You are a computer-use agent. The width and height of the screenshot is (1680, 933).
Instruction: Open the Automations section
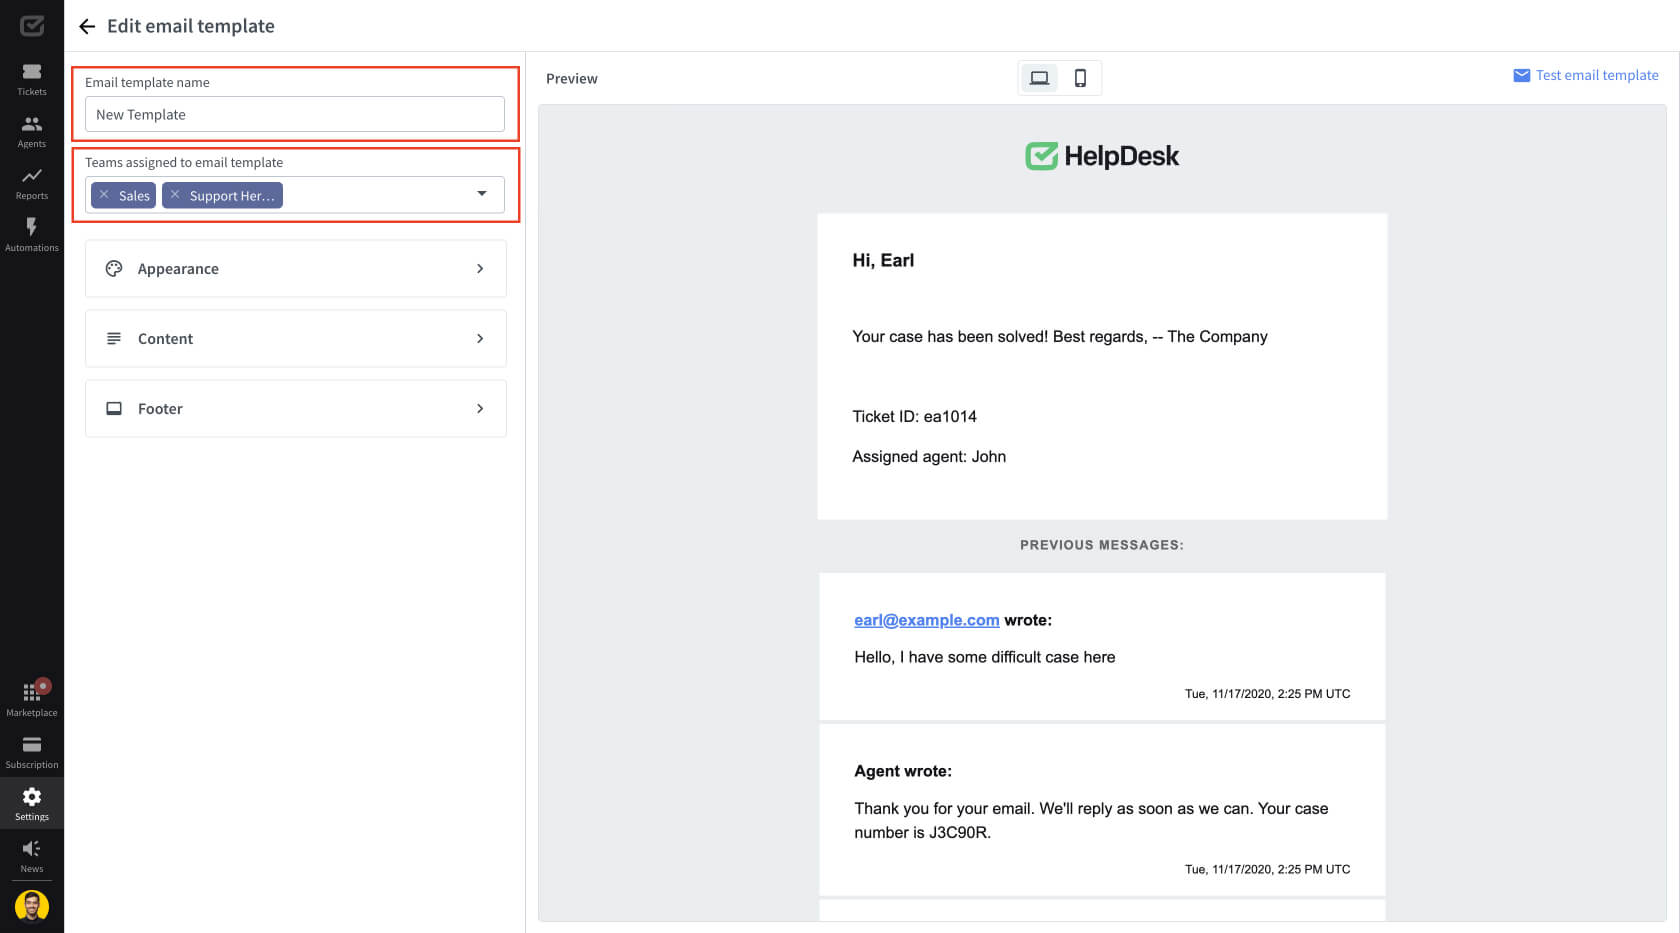pyautogui.click(x=32, y=235)
